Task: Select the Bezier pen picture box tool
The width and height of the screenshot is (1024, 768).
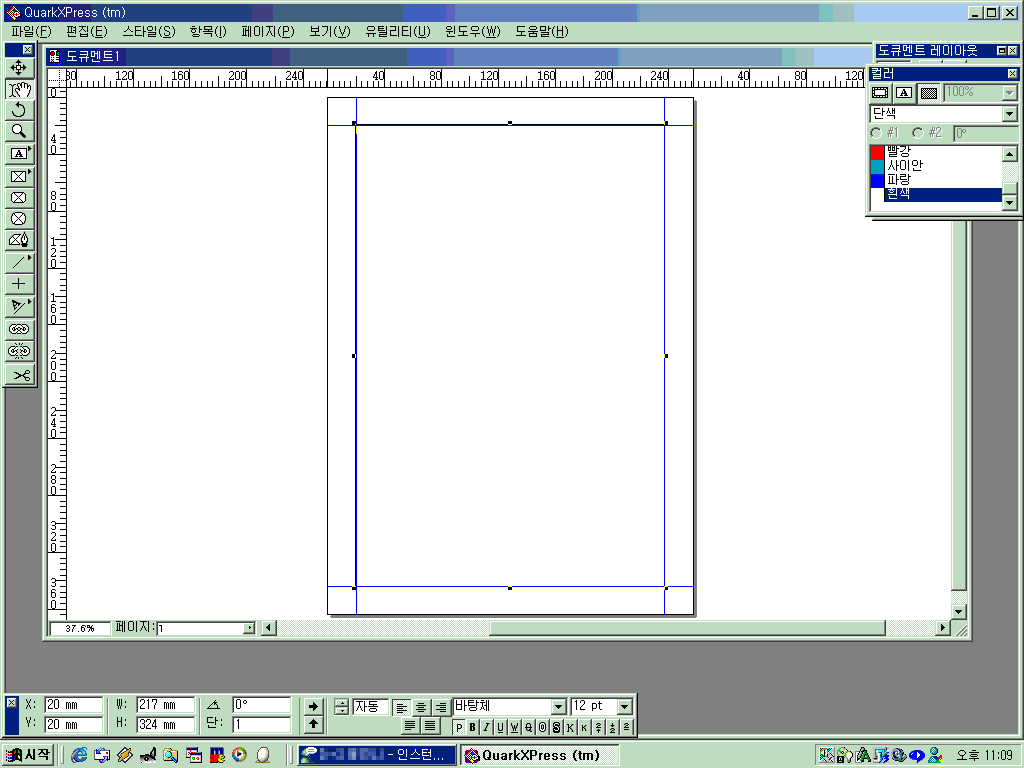Action: (19, 241)
